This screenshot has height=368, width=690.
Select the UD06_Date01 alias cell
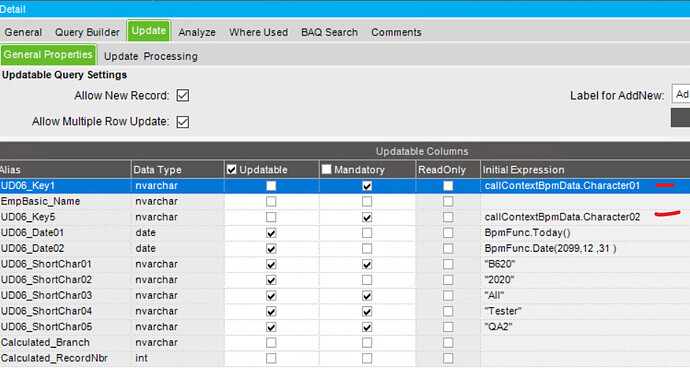(65, 233)
